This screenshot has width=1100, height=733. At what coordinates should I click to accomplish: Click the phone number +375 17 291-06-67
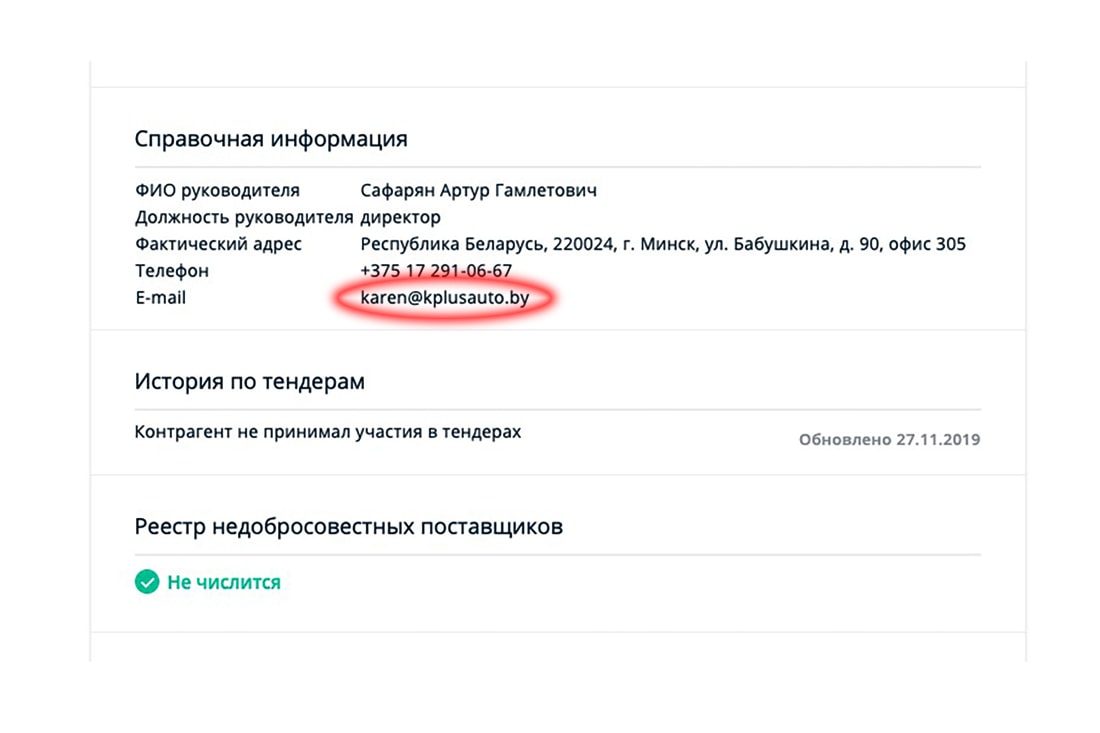pyautogui.click(x=436, y=271)
